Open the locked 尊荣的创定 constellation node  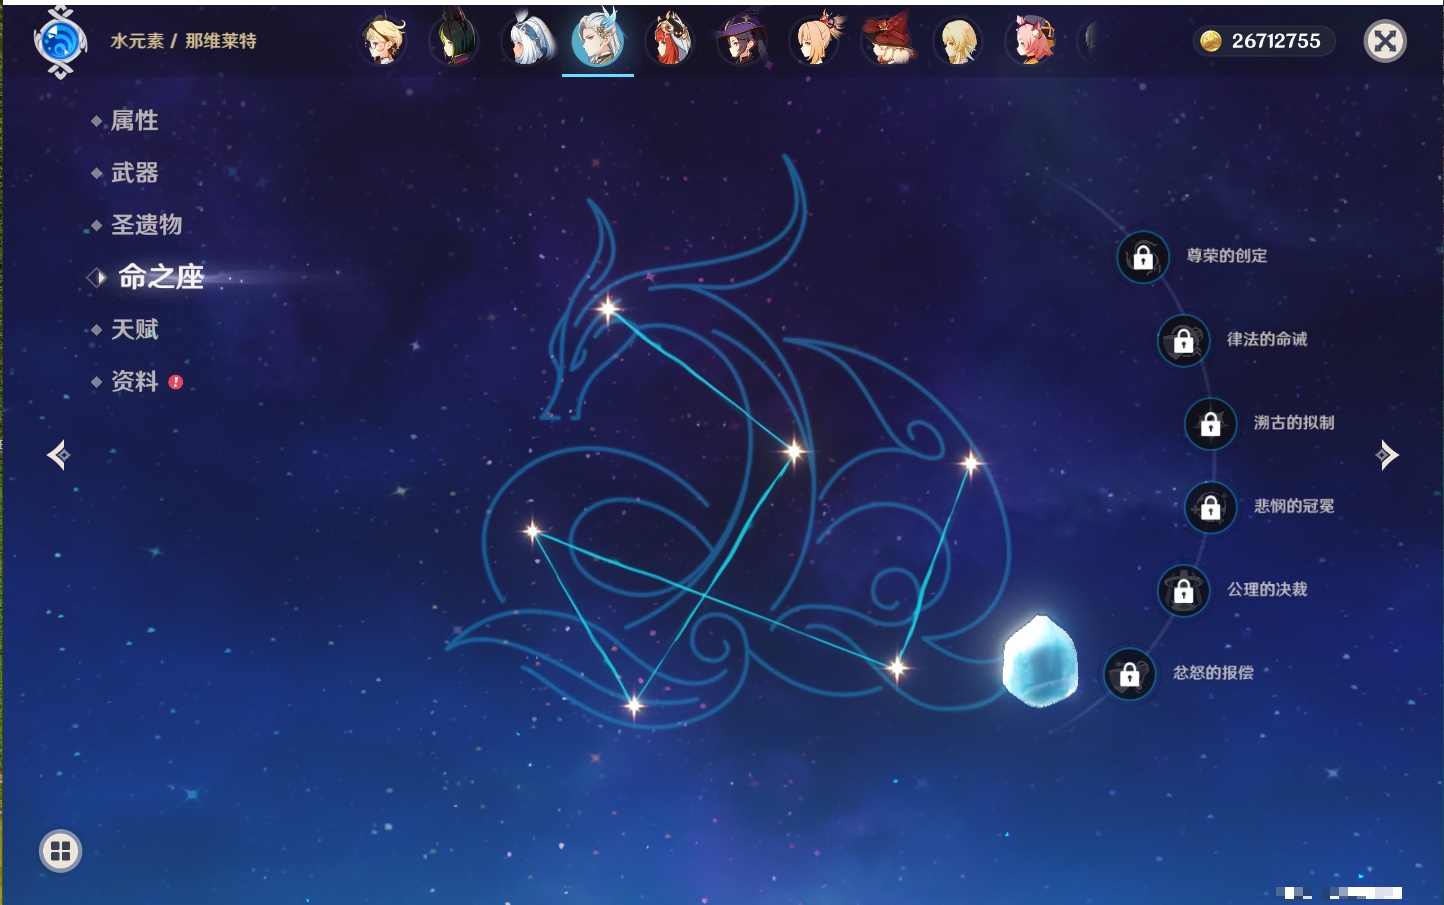click(1143, 257)
